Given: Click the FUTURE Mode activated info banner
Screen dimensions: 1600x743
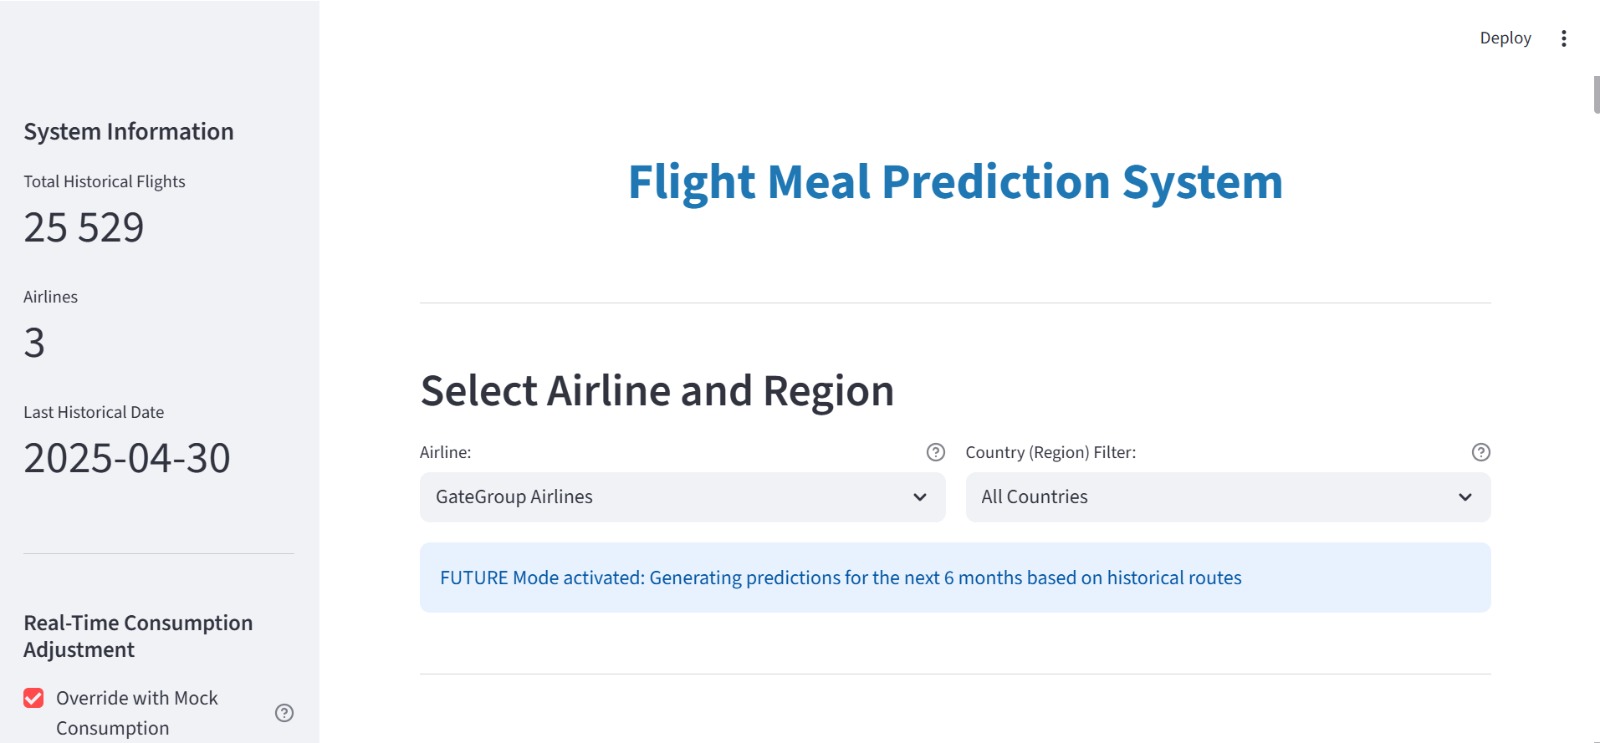Looking at the screenshot, I should [x=955, y=578].
